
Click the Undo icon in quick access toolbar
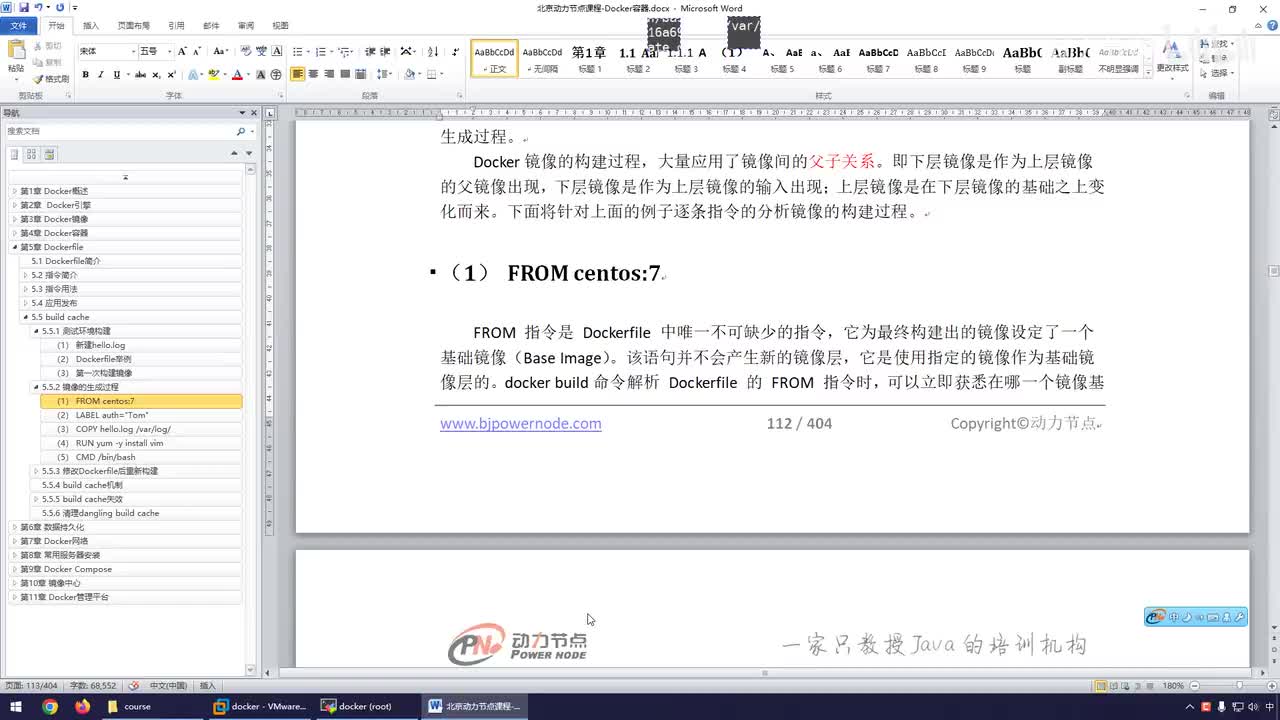pos(38,8)
